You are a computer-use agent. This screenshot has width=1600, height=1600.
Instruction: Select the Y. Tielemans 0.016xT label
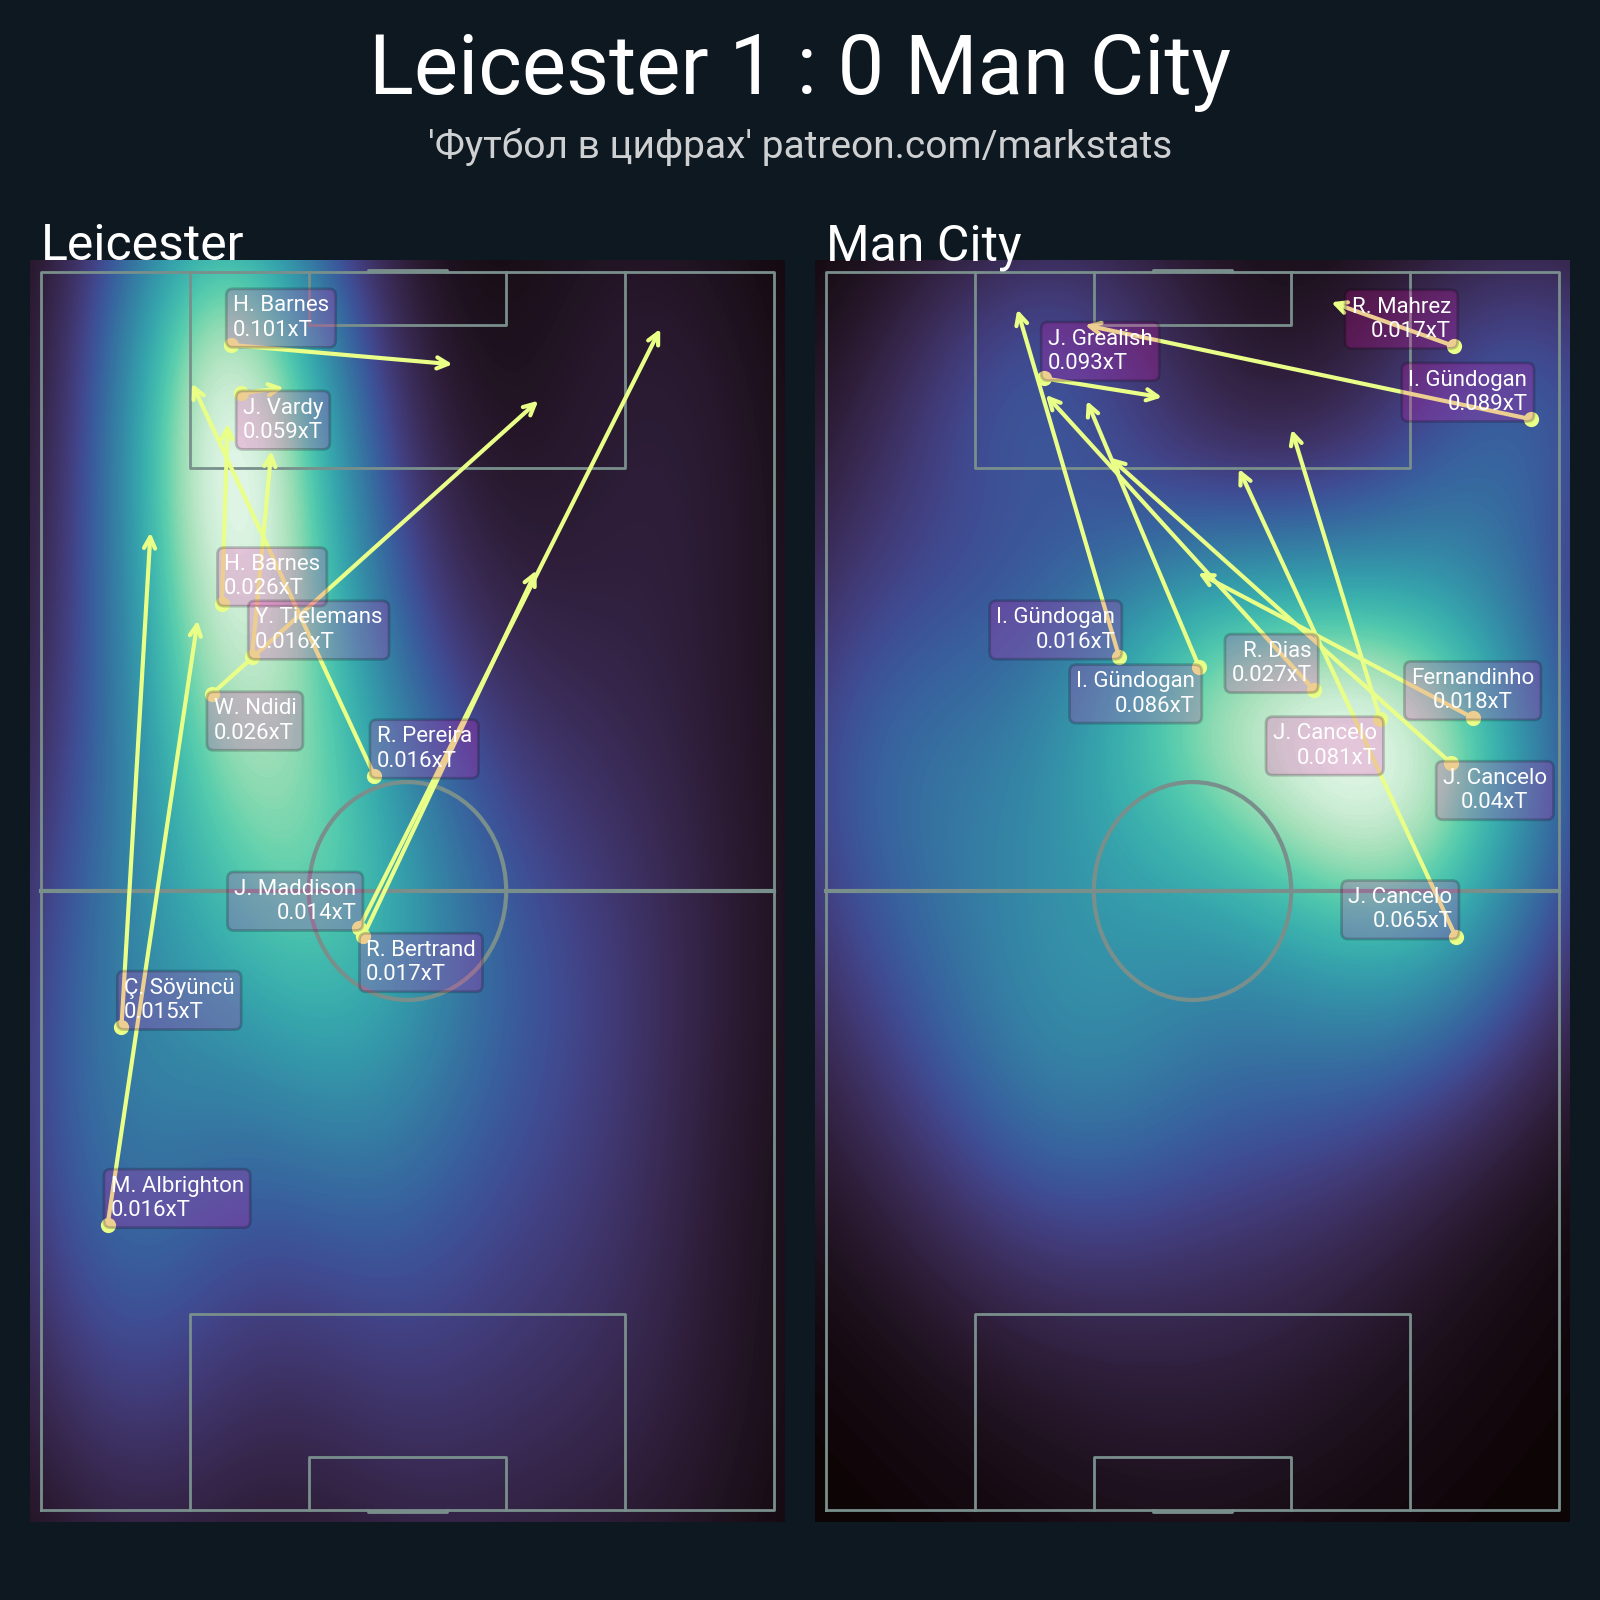(x=318, y=629)
